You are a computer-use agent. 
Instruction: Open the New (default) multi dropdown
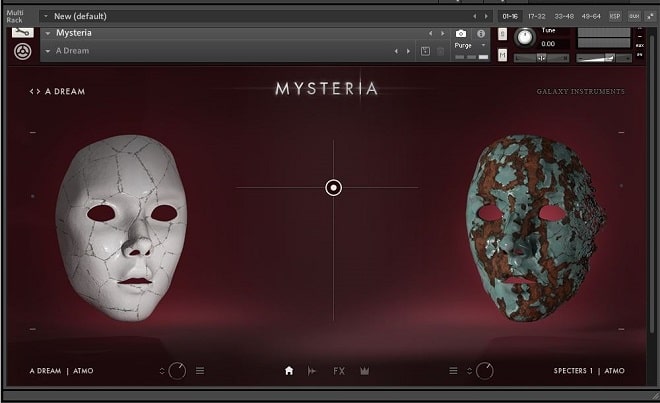(x=46, y=16)
